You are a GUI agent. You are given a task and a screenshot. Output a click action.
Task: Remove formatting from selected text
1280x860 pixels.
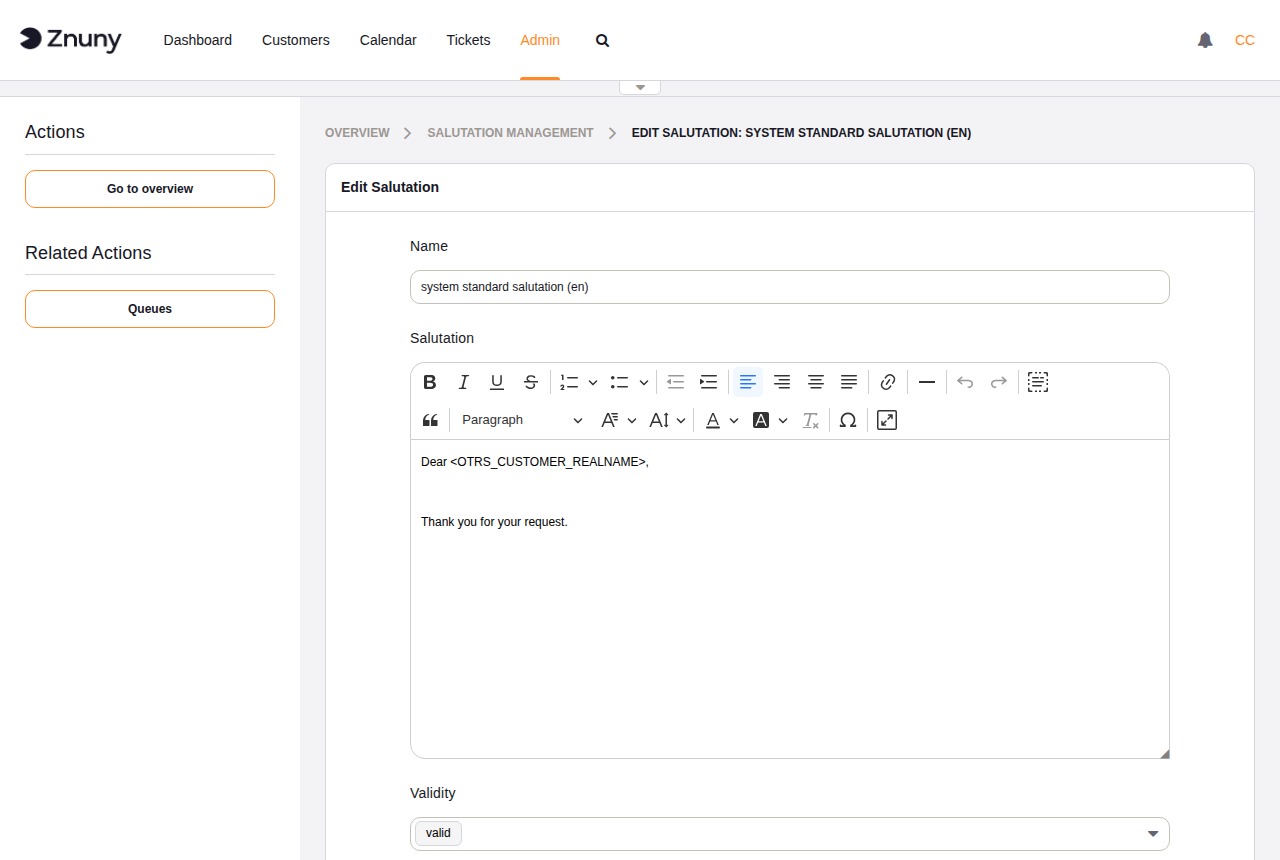click(x=811, y=420)
